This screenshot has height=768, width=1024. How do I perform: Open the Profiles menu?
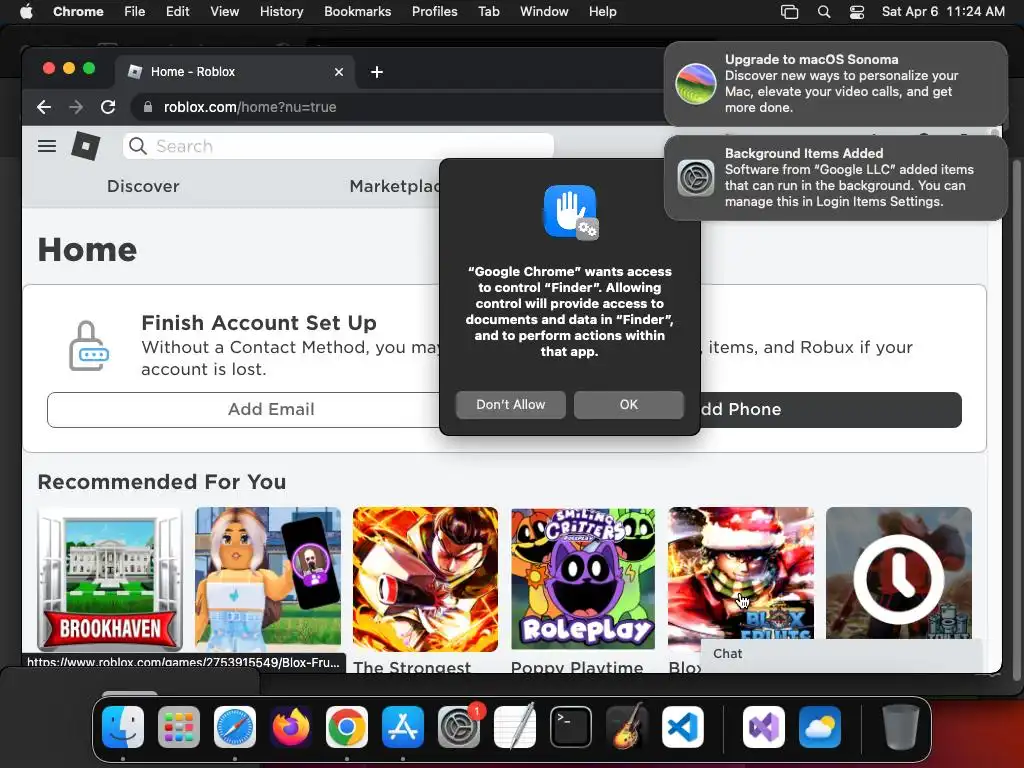pos(434,12)
